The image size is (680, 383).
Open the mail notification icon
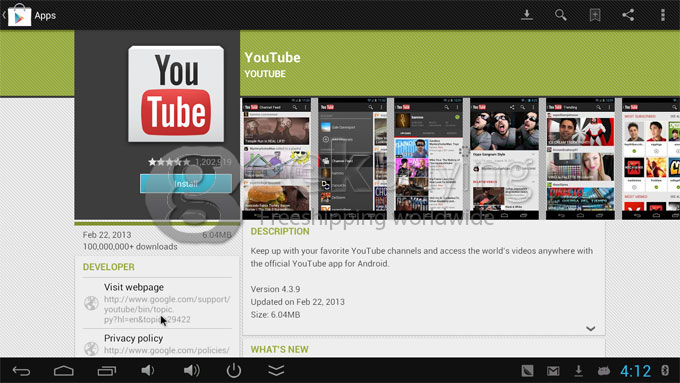[553, 371]
